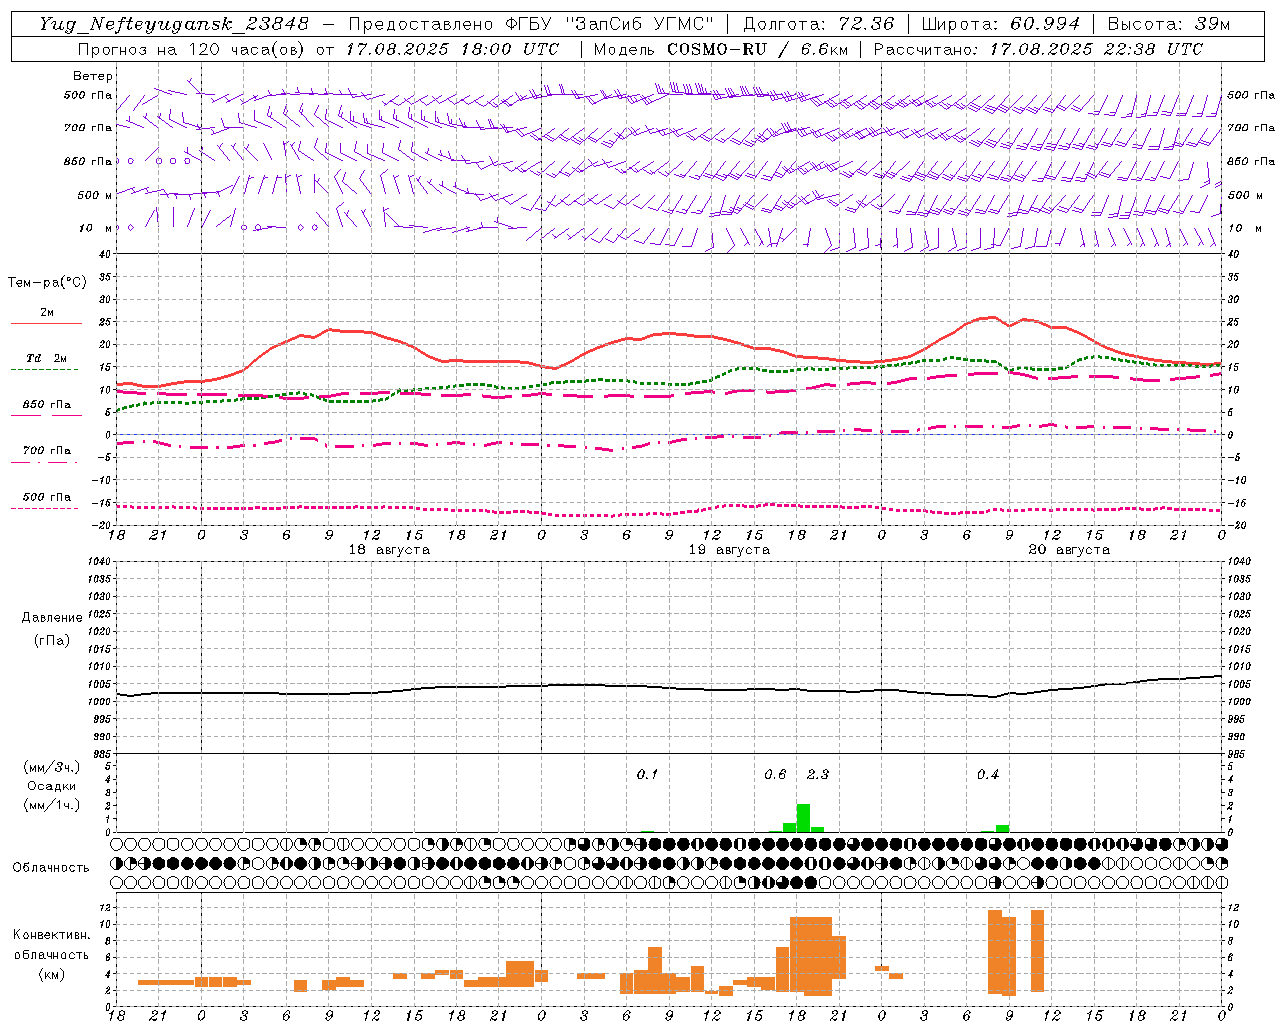Screen dimensions: 1280x1024
Task: Click the (мм/1ч.) precipitation unit label
Action: [x=52, y=804]
